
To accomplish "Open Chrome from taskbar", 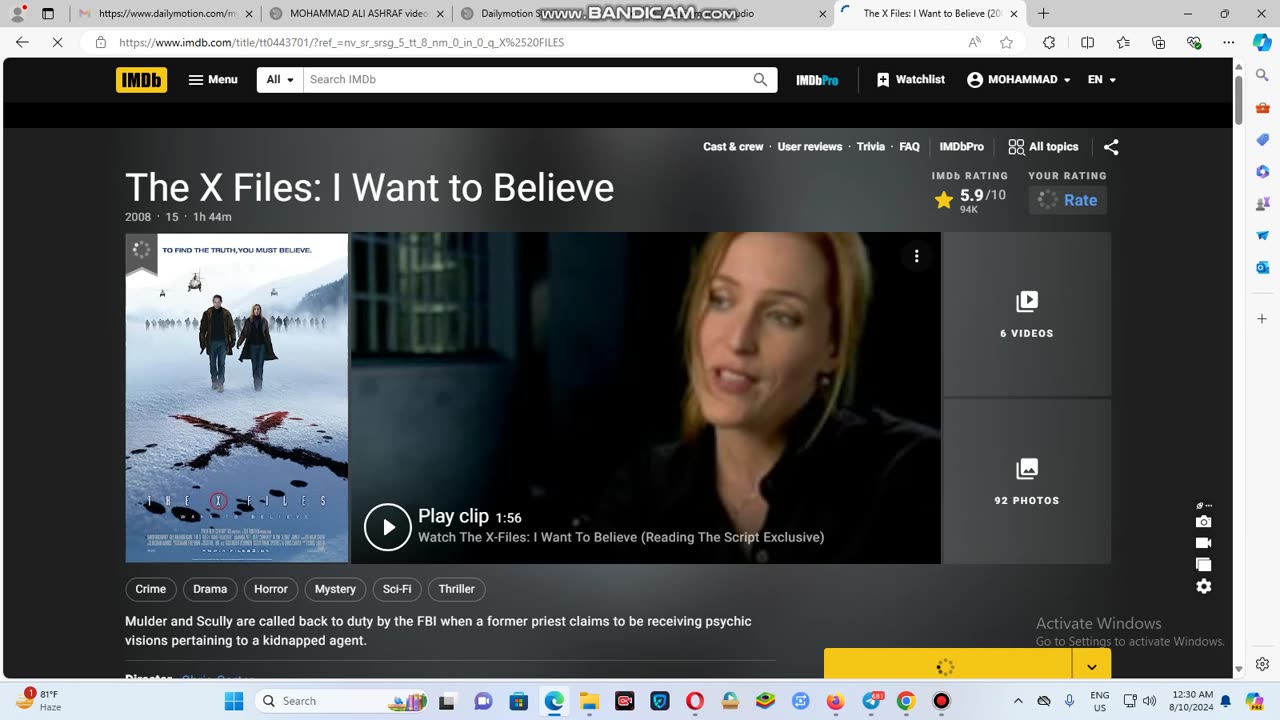I will point(906,701).
